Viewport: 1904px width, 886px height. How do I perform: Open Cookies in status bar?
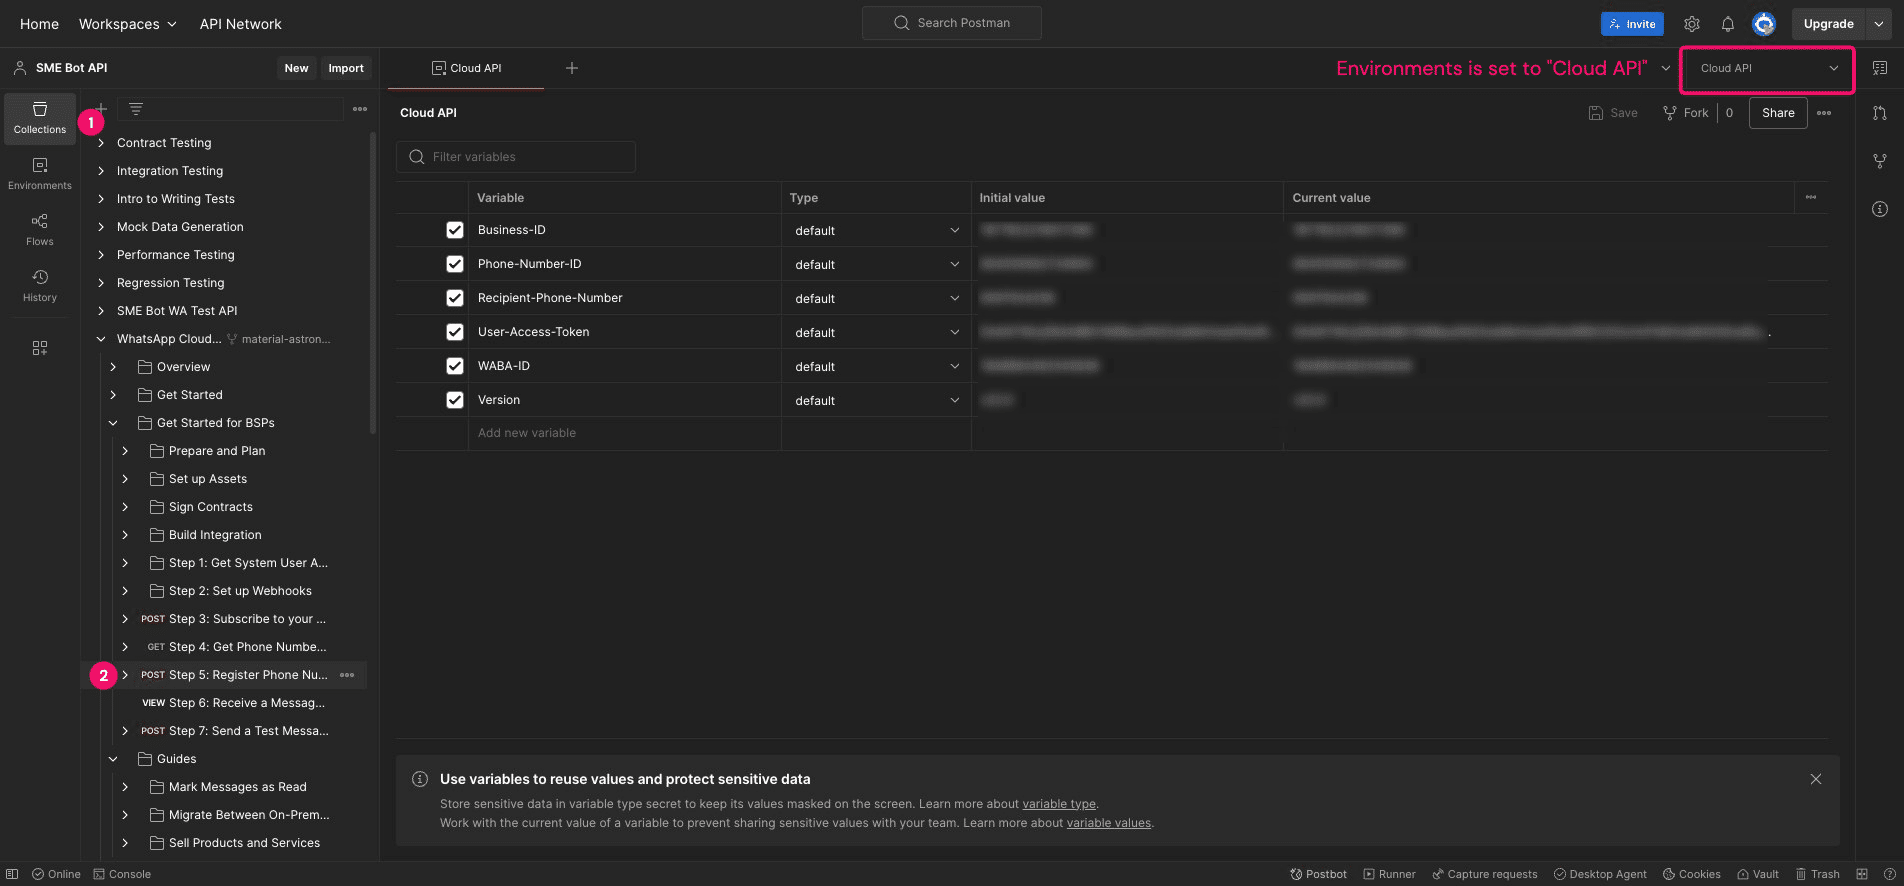click(1692, 874)
